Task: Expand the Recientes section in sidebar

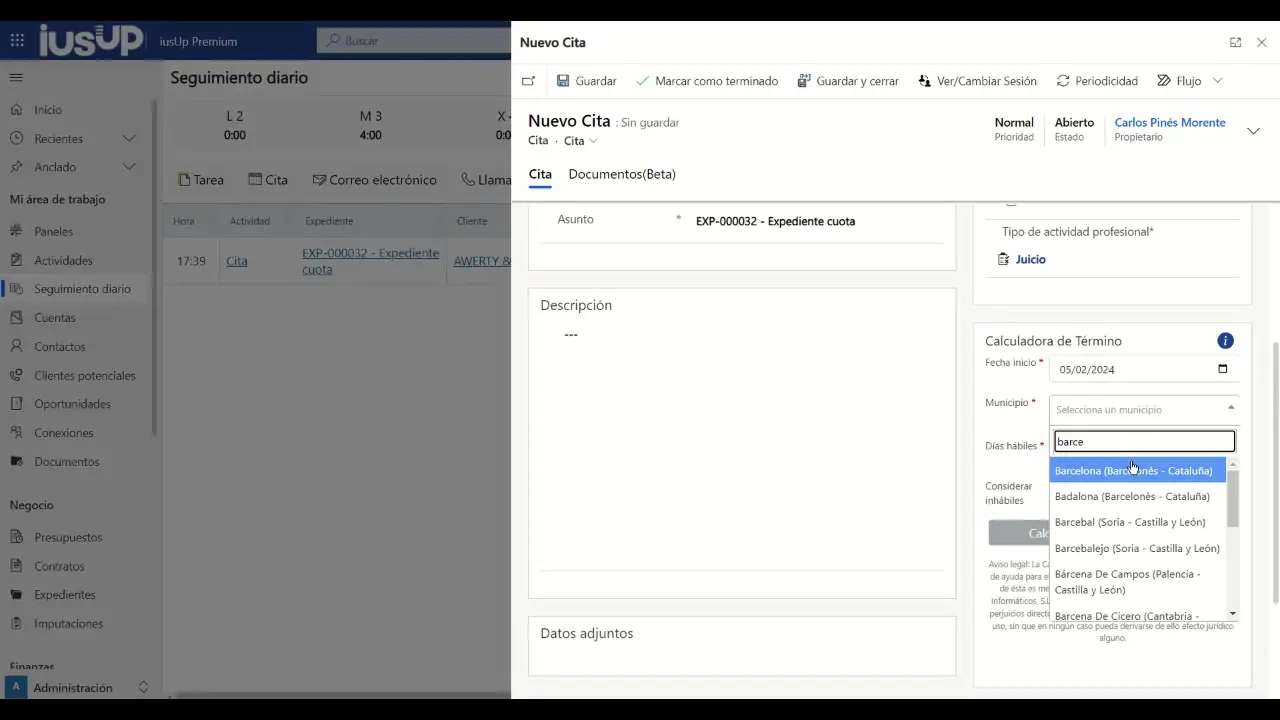Action: pyautogui.click(x=129, y=139)
